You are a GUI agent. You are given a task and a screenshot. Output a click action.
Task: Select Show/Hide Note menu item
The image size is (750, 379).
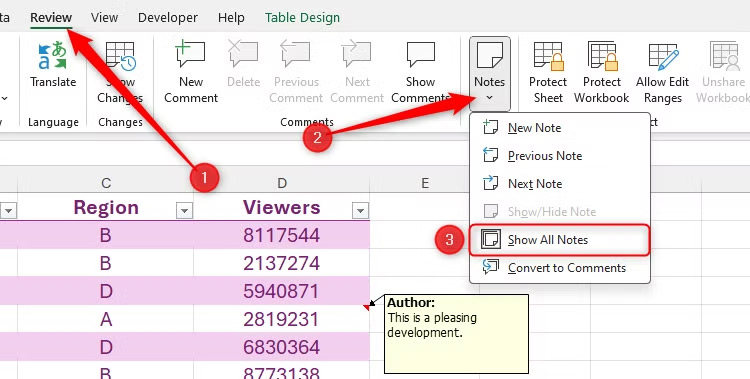pos(560,212)
